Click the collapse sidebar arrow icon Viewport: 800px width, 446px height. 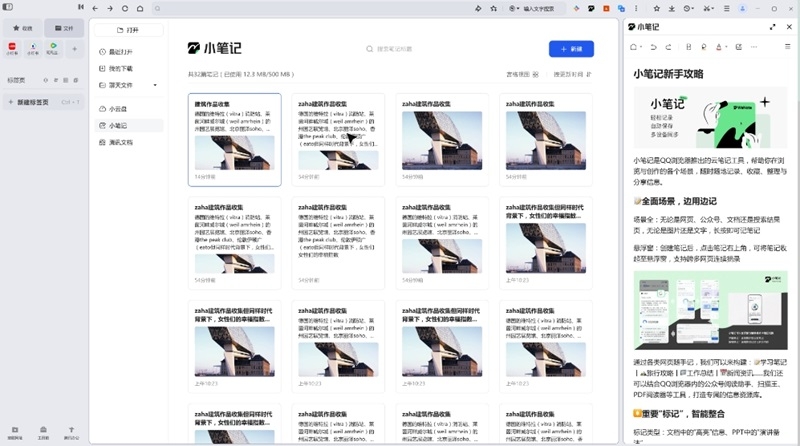81,7
